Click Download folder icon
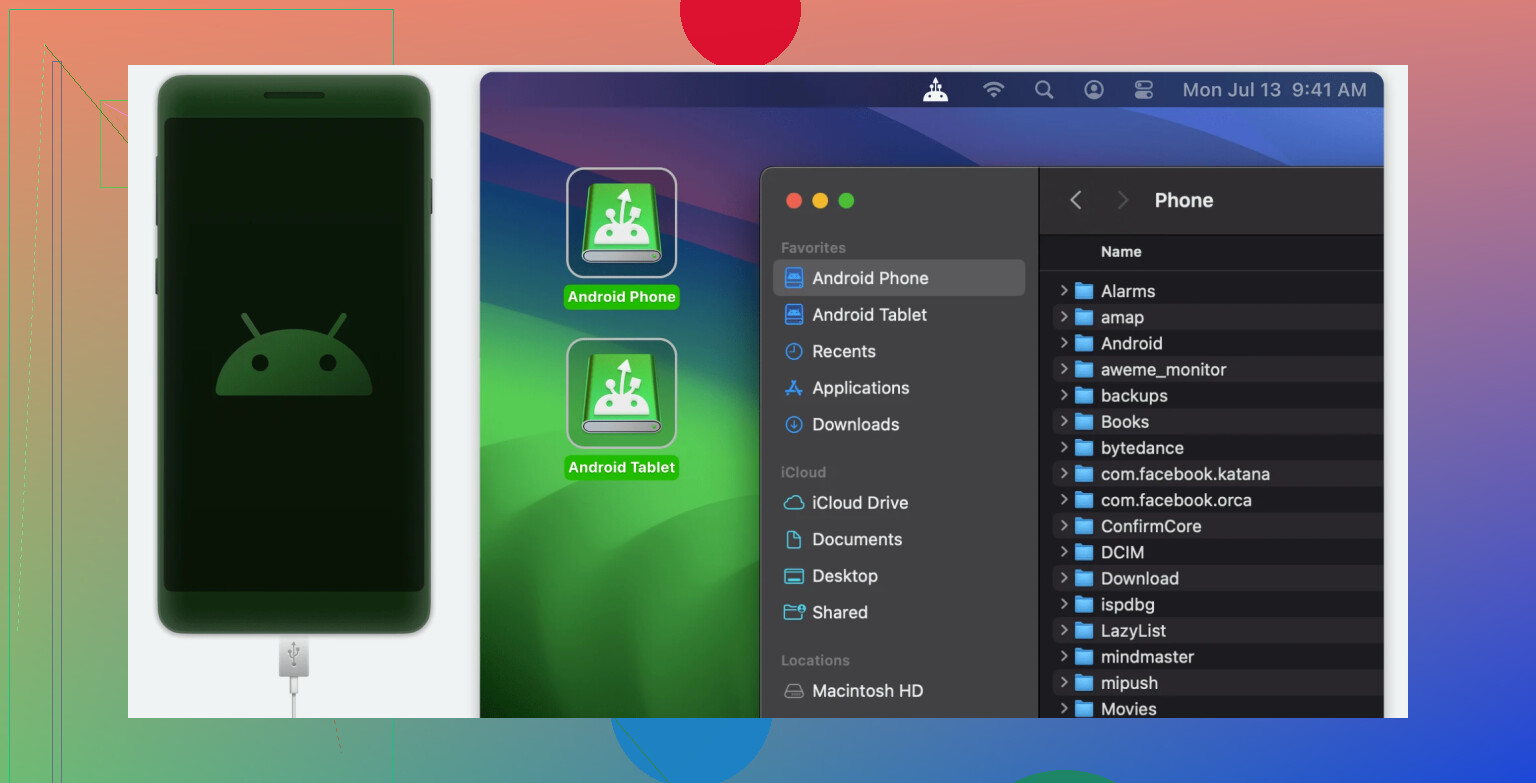 (1084, 578)
